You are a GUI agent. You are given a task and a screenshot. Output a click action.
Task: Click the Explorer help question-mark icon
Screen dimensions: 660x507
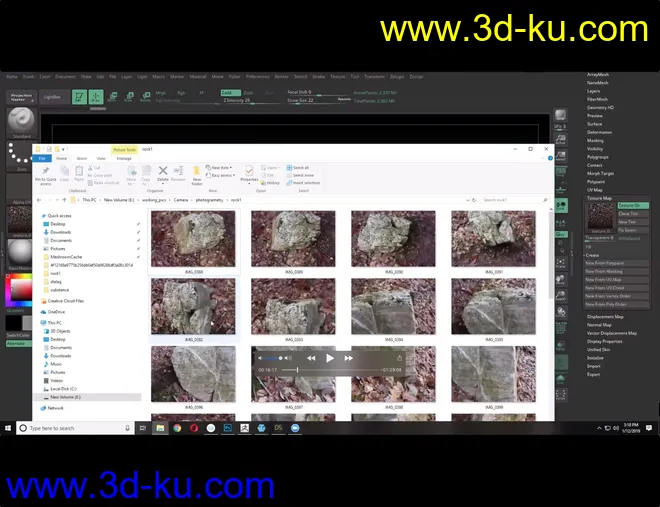click(550, 158)
